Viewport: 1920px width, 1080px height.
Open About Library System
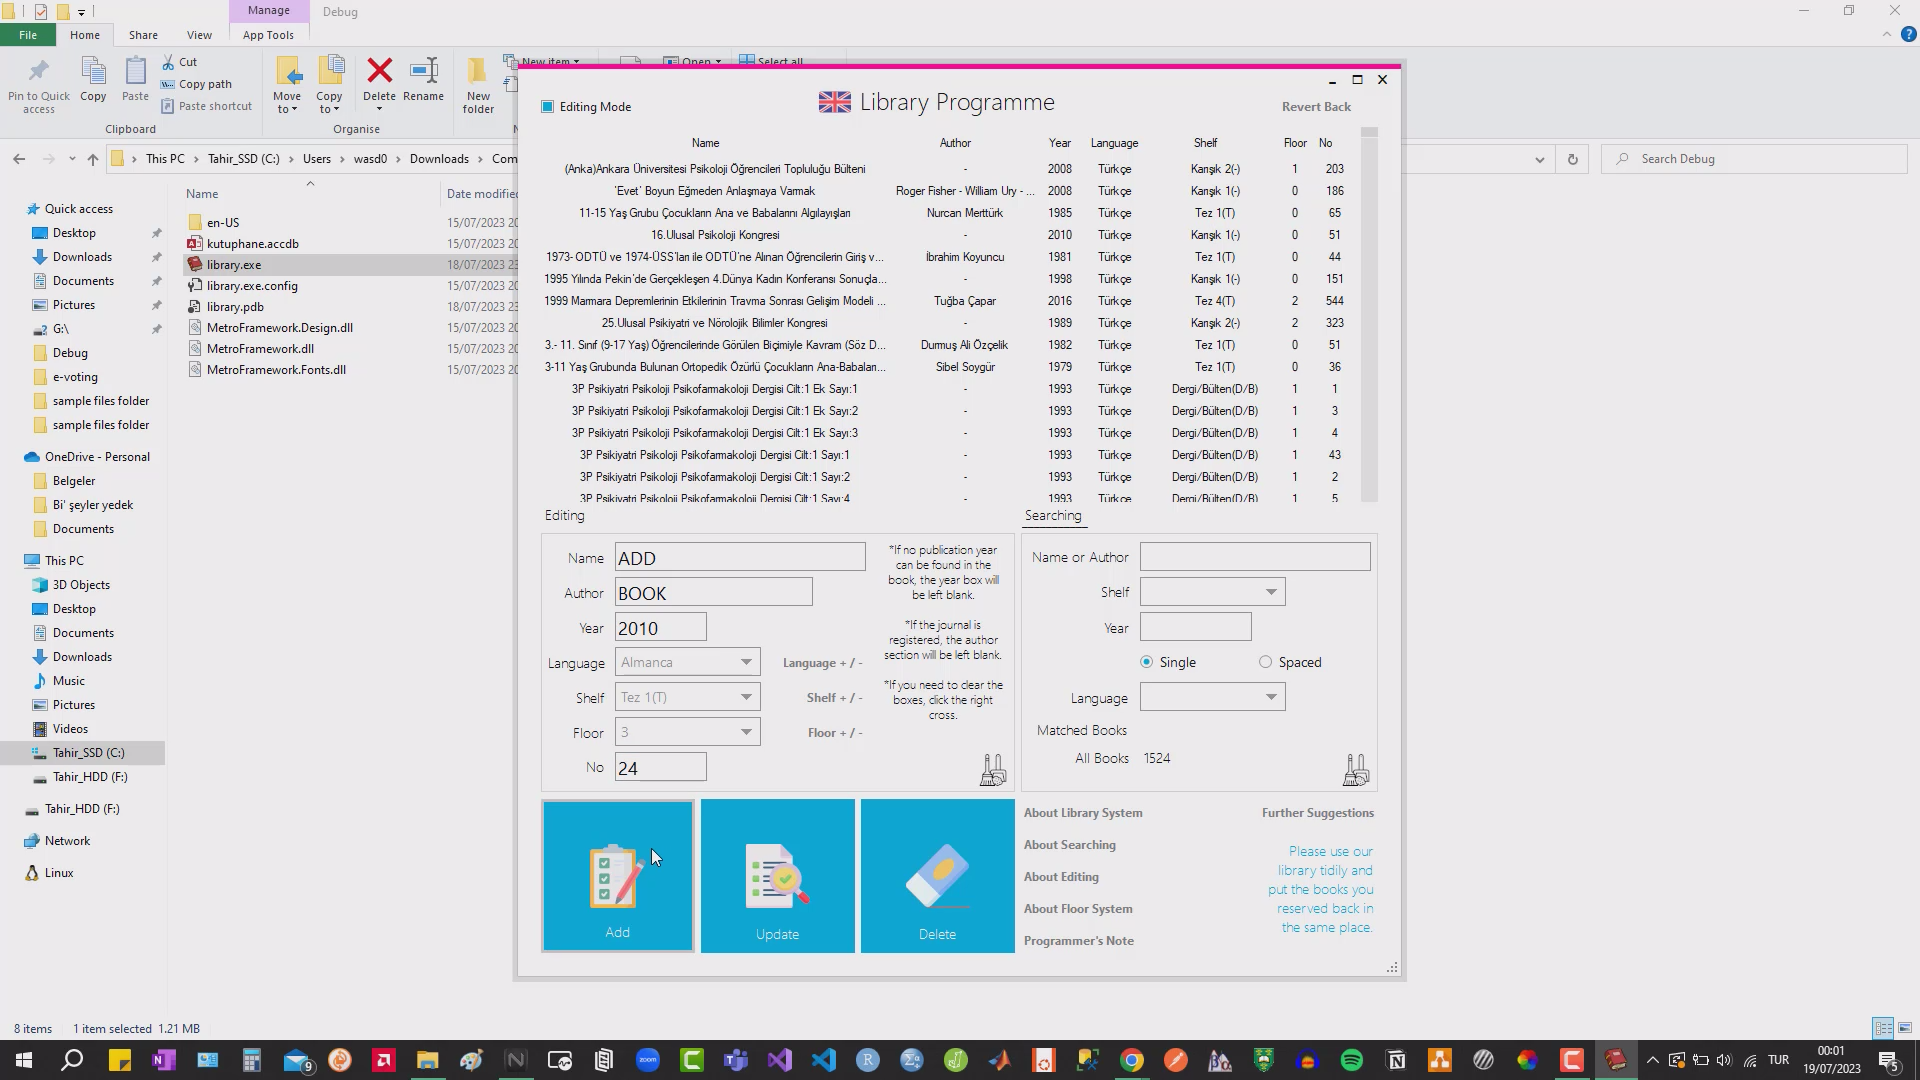[1083, 813]
